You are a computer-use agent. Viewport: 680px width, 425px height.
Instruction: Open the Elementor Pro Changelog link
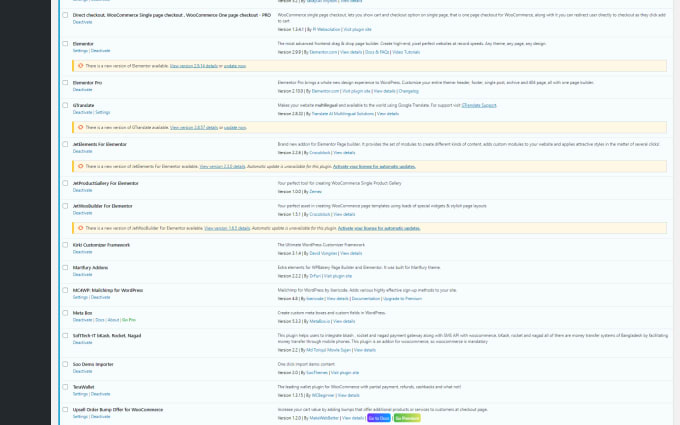point(409,91)
